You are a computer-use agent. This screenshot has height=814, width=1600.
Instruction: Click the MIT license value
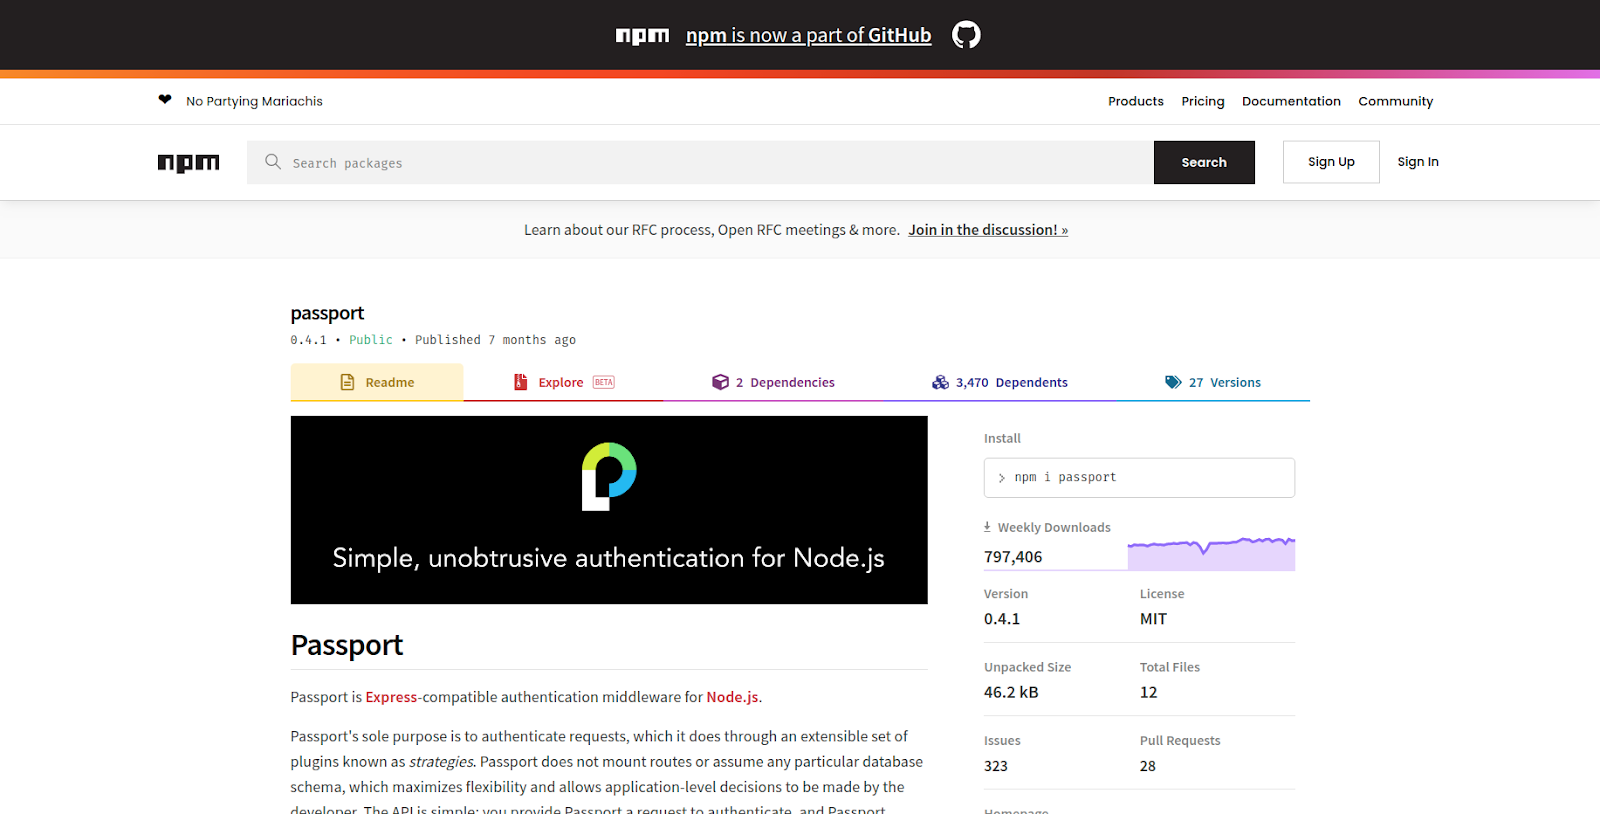click(x=1153, y=619)
